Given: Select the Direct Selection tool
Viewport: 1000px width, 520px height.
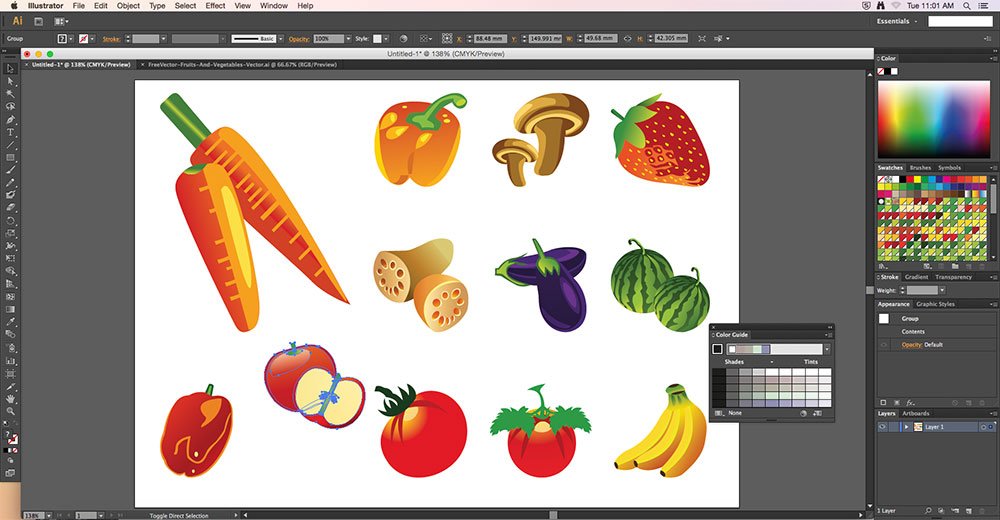Looking at the screenshot, I should [10, 82].
